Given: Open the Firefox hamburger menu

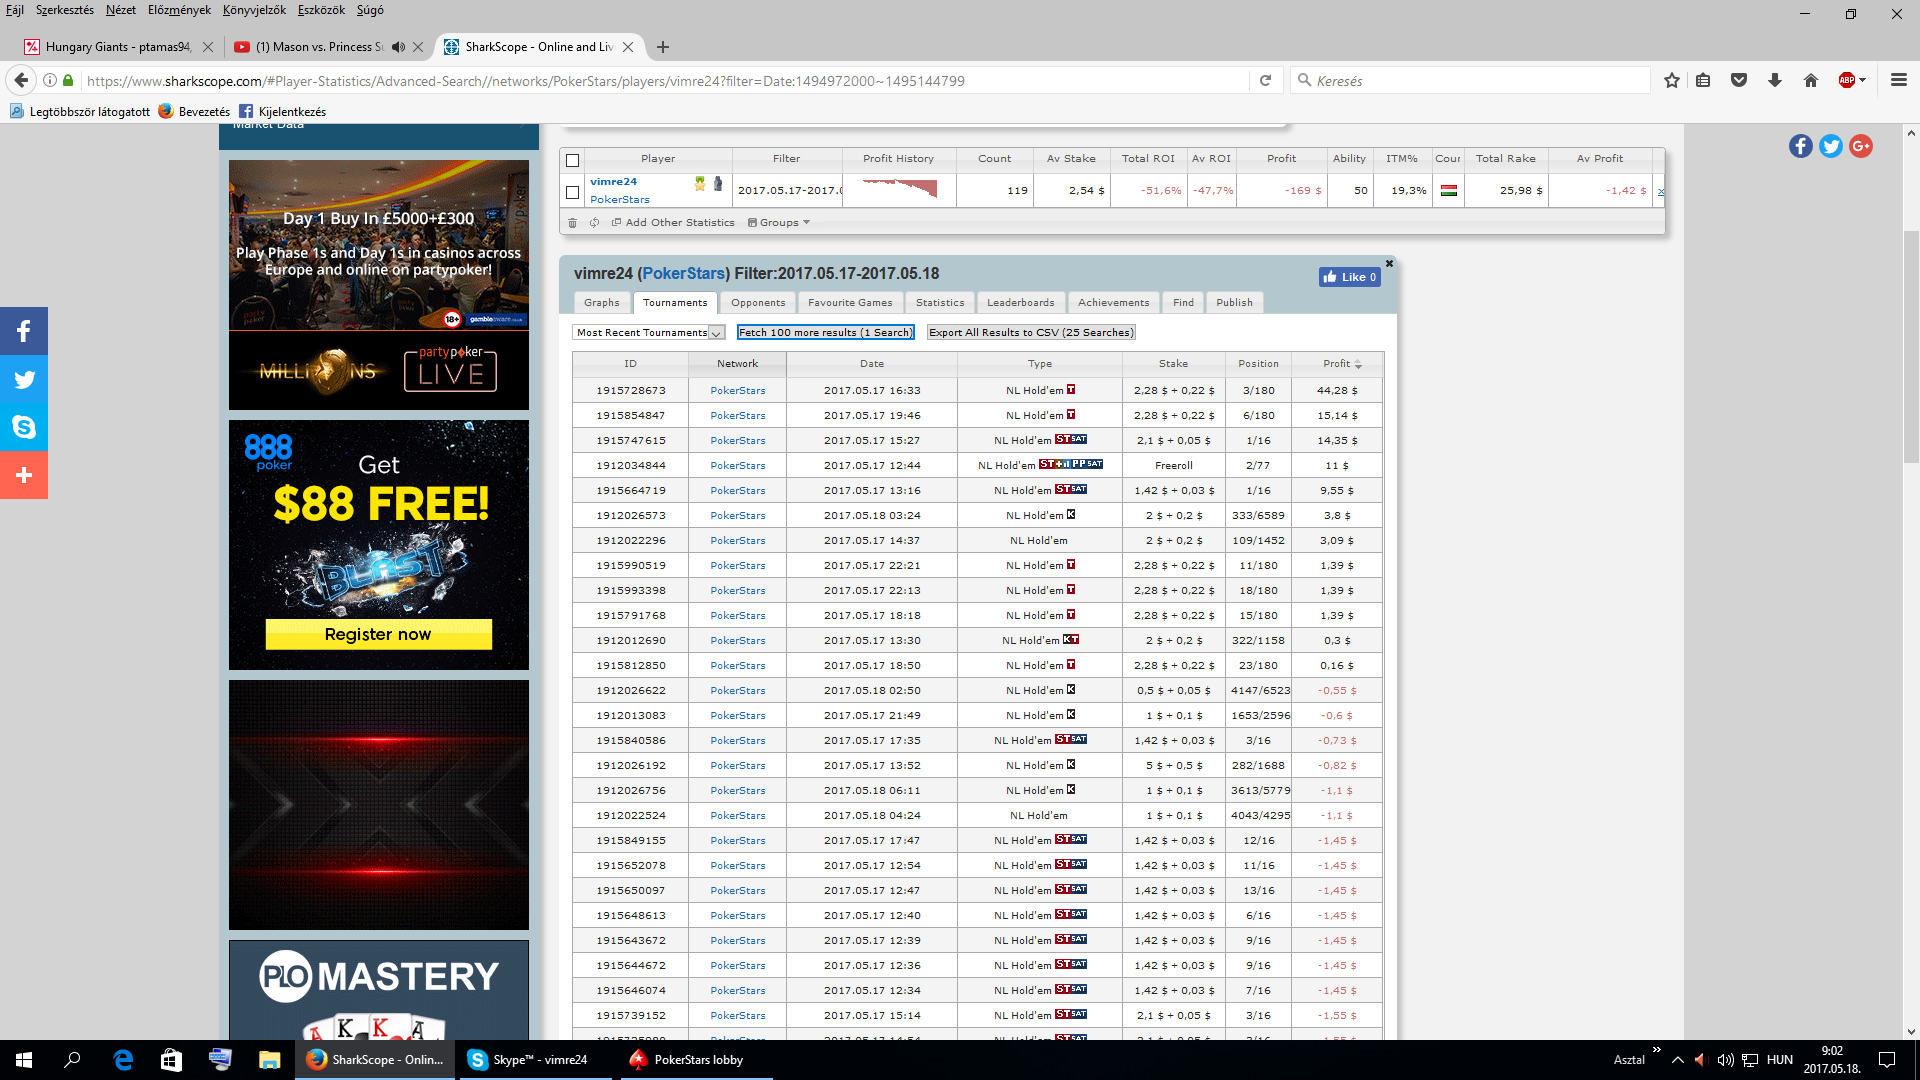Looking at the screenshot, I should coord(1899,81).
